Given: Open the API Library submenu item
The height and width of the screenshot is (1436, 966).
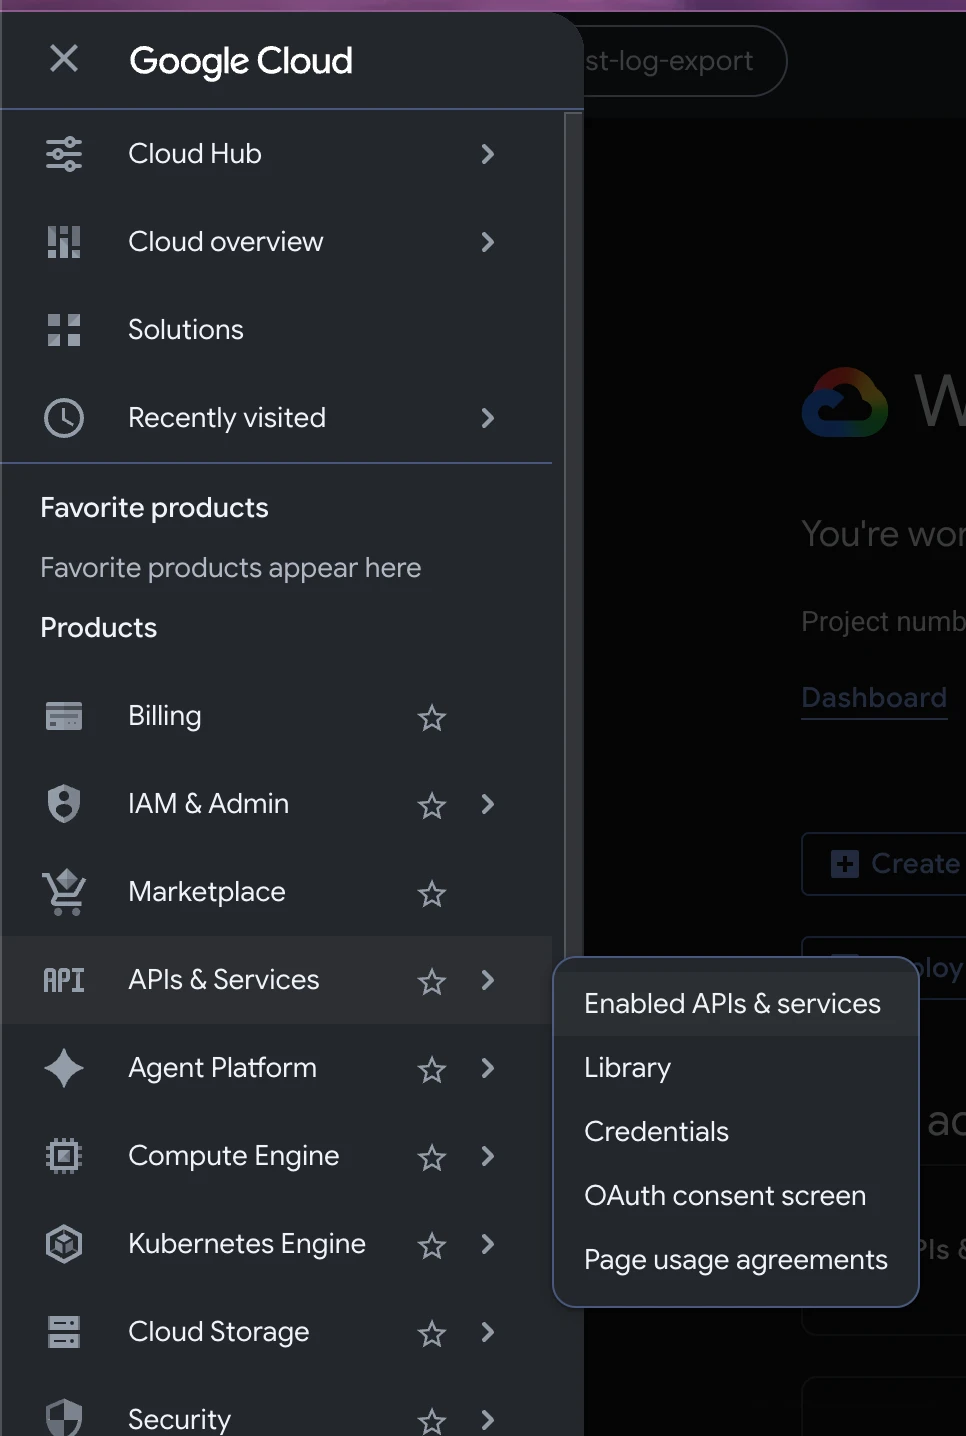Looking at the screenshot, I should click(736, 1068).
